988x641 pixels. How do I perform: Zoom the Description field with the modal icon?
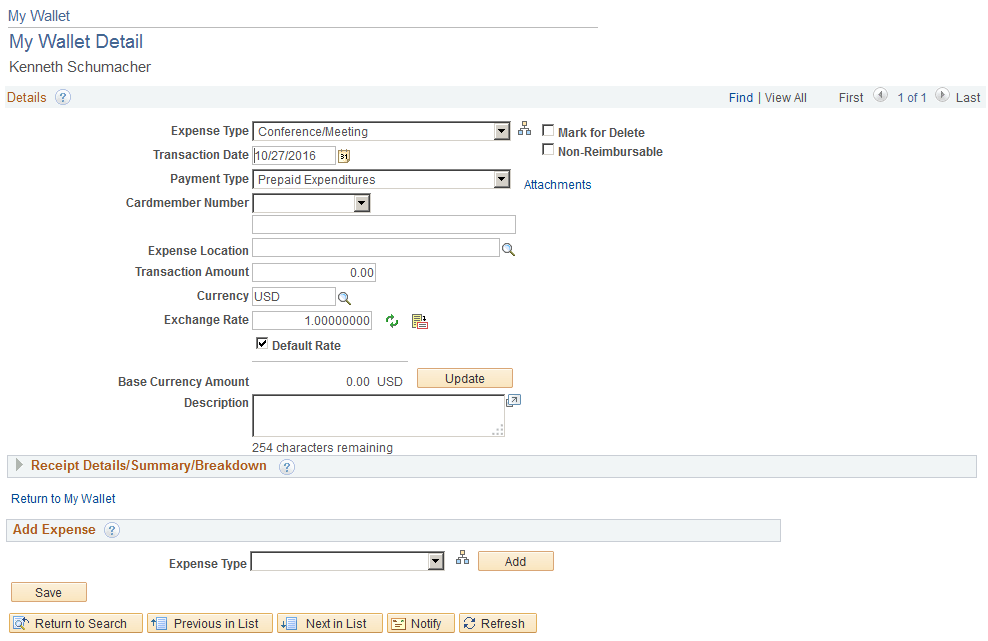(513, 400)
